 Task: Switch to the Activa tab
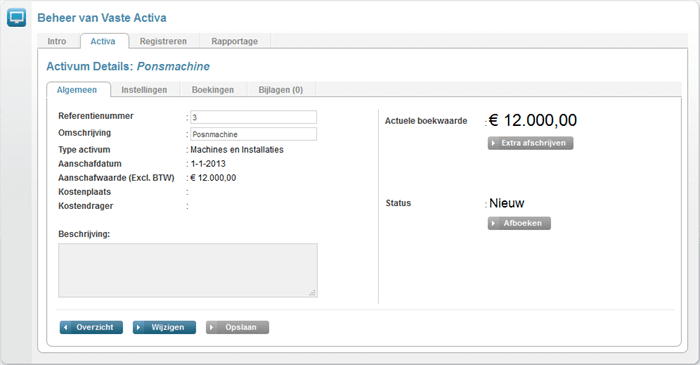(103, 41)
